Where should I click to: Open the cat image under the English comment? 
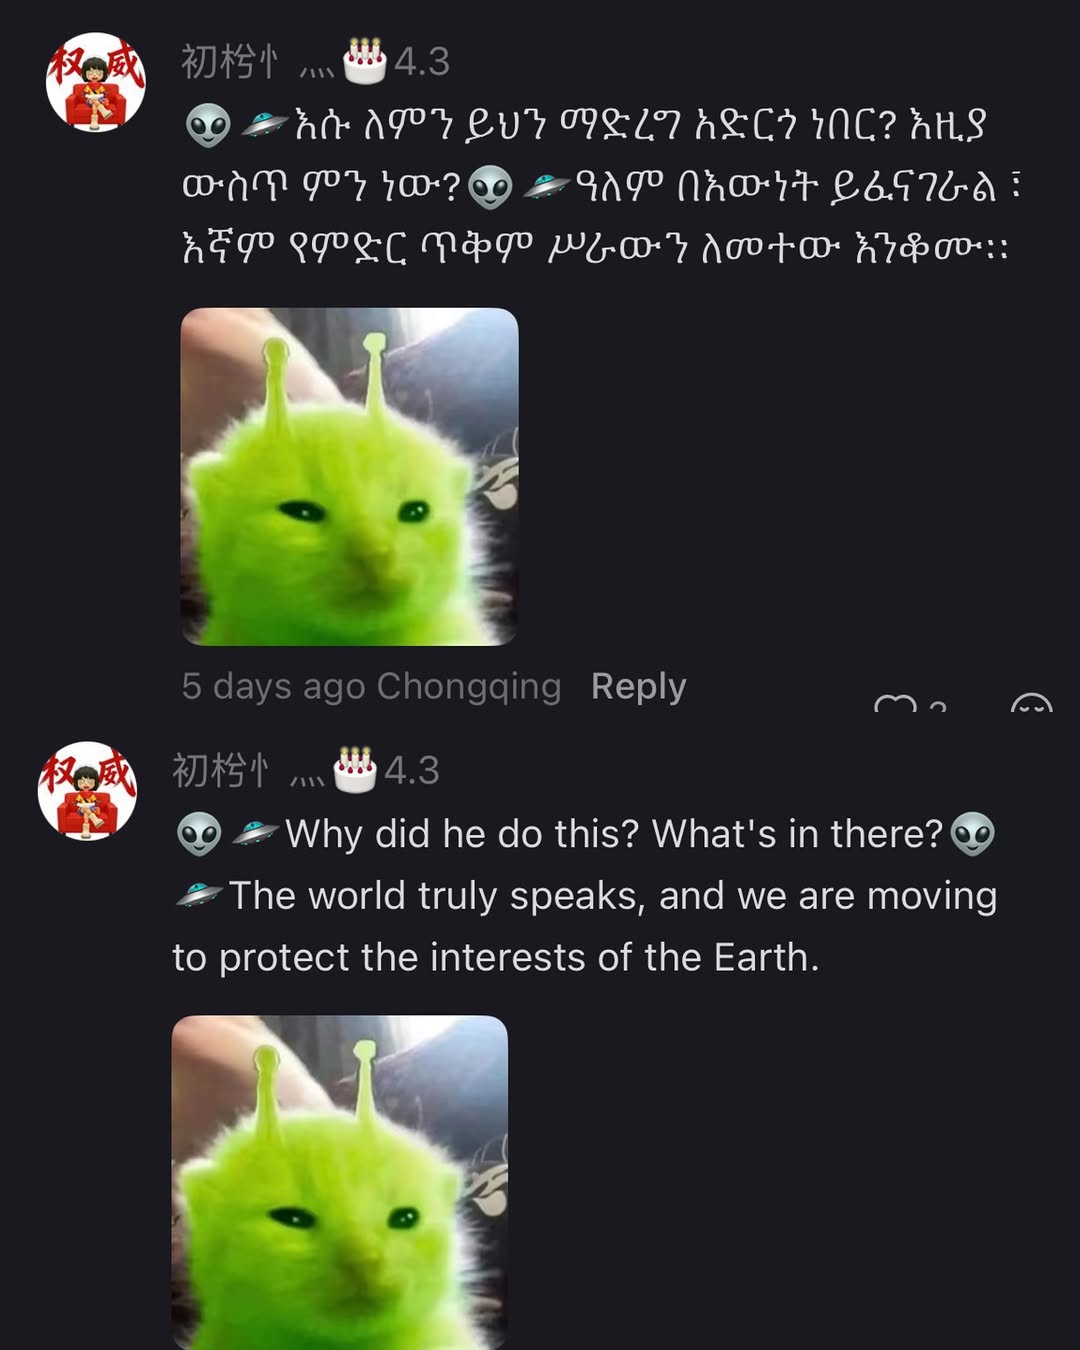coord(340,1180)
